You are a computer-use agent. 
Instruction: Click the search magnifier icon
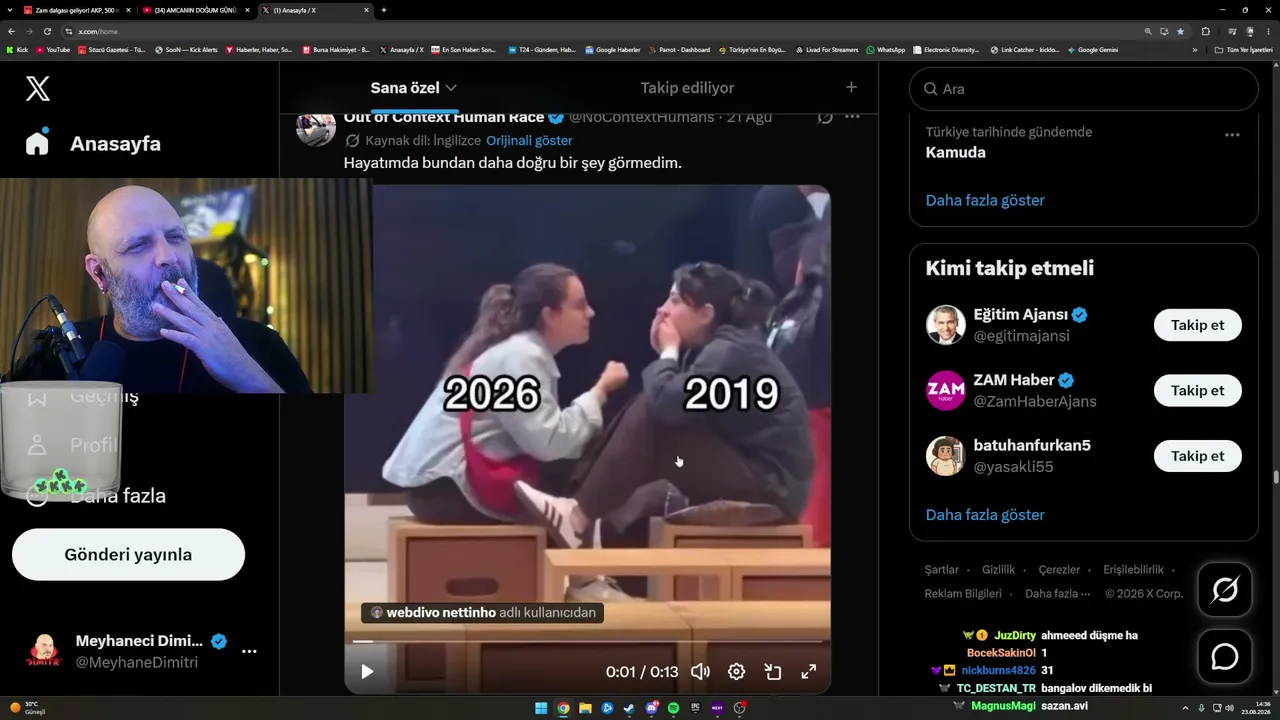click(x=931, y=89)
